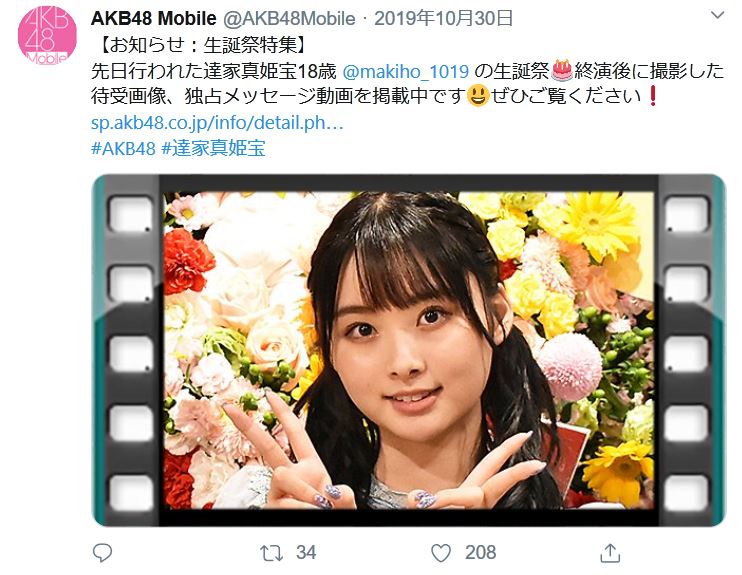View the retweet count 34

click(x=306, y=553)
